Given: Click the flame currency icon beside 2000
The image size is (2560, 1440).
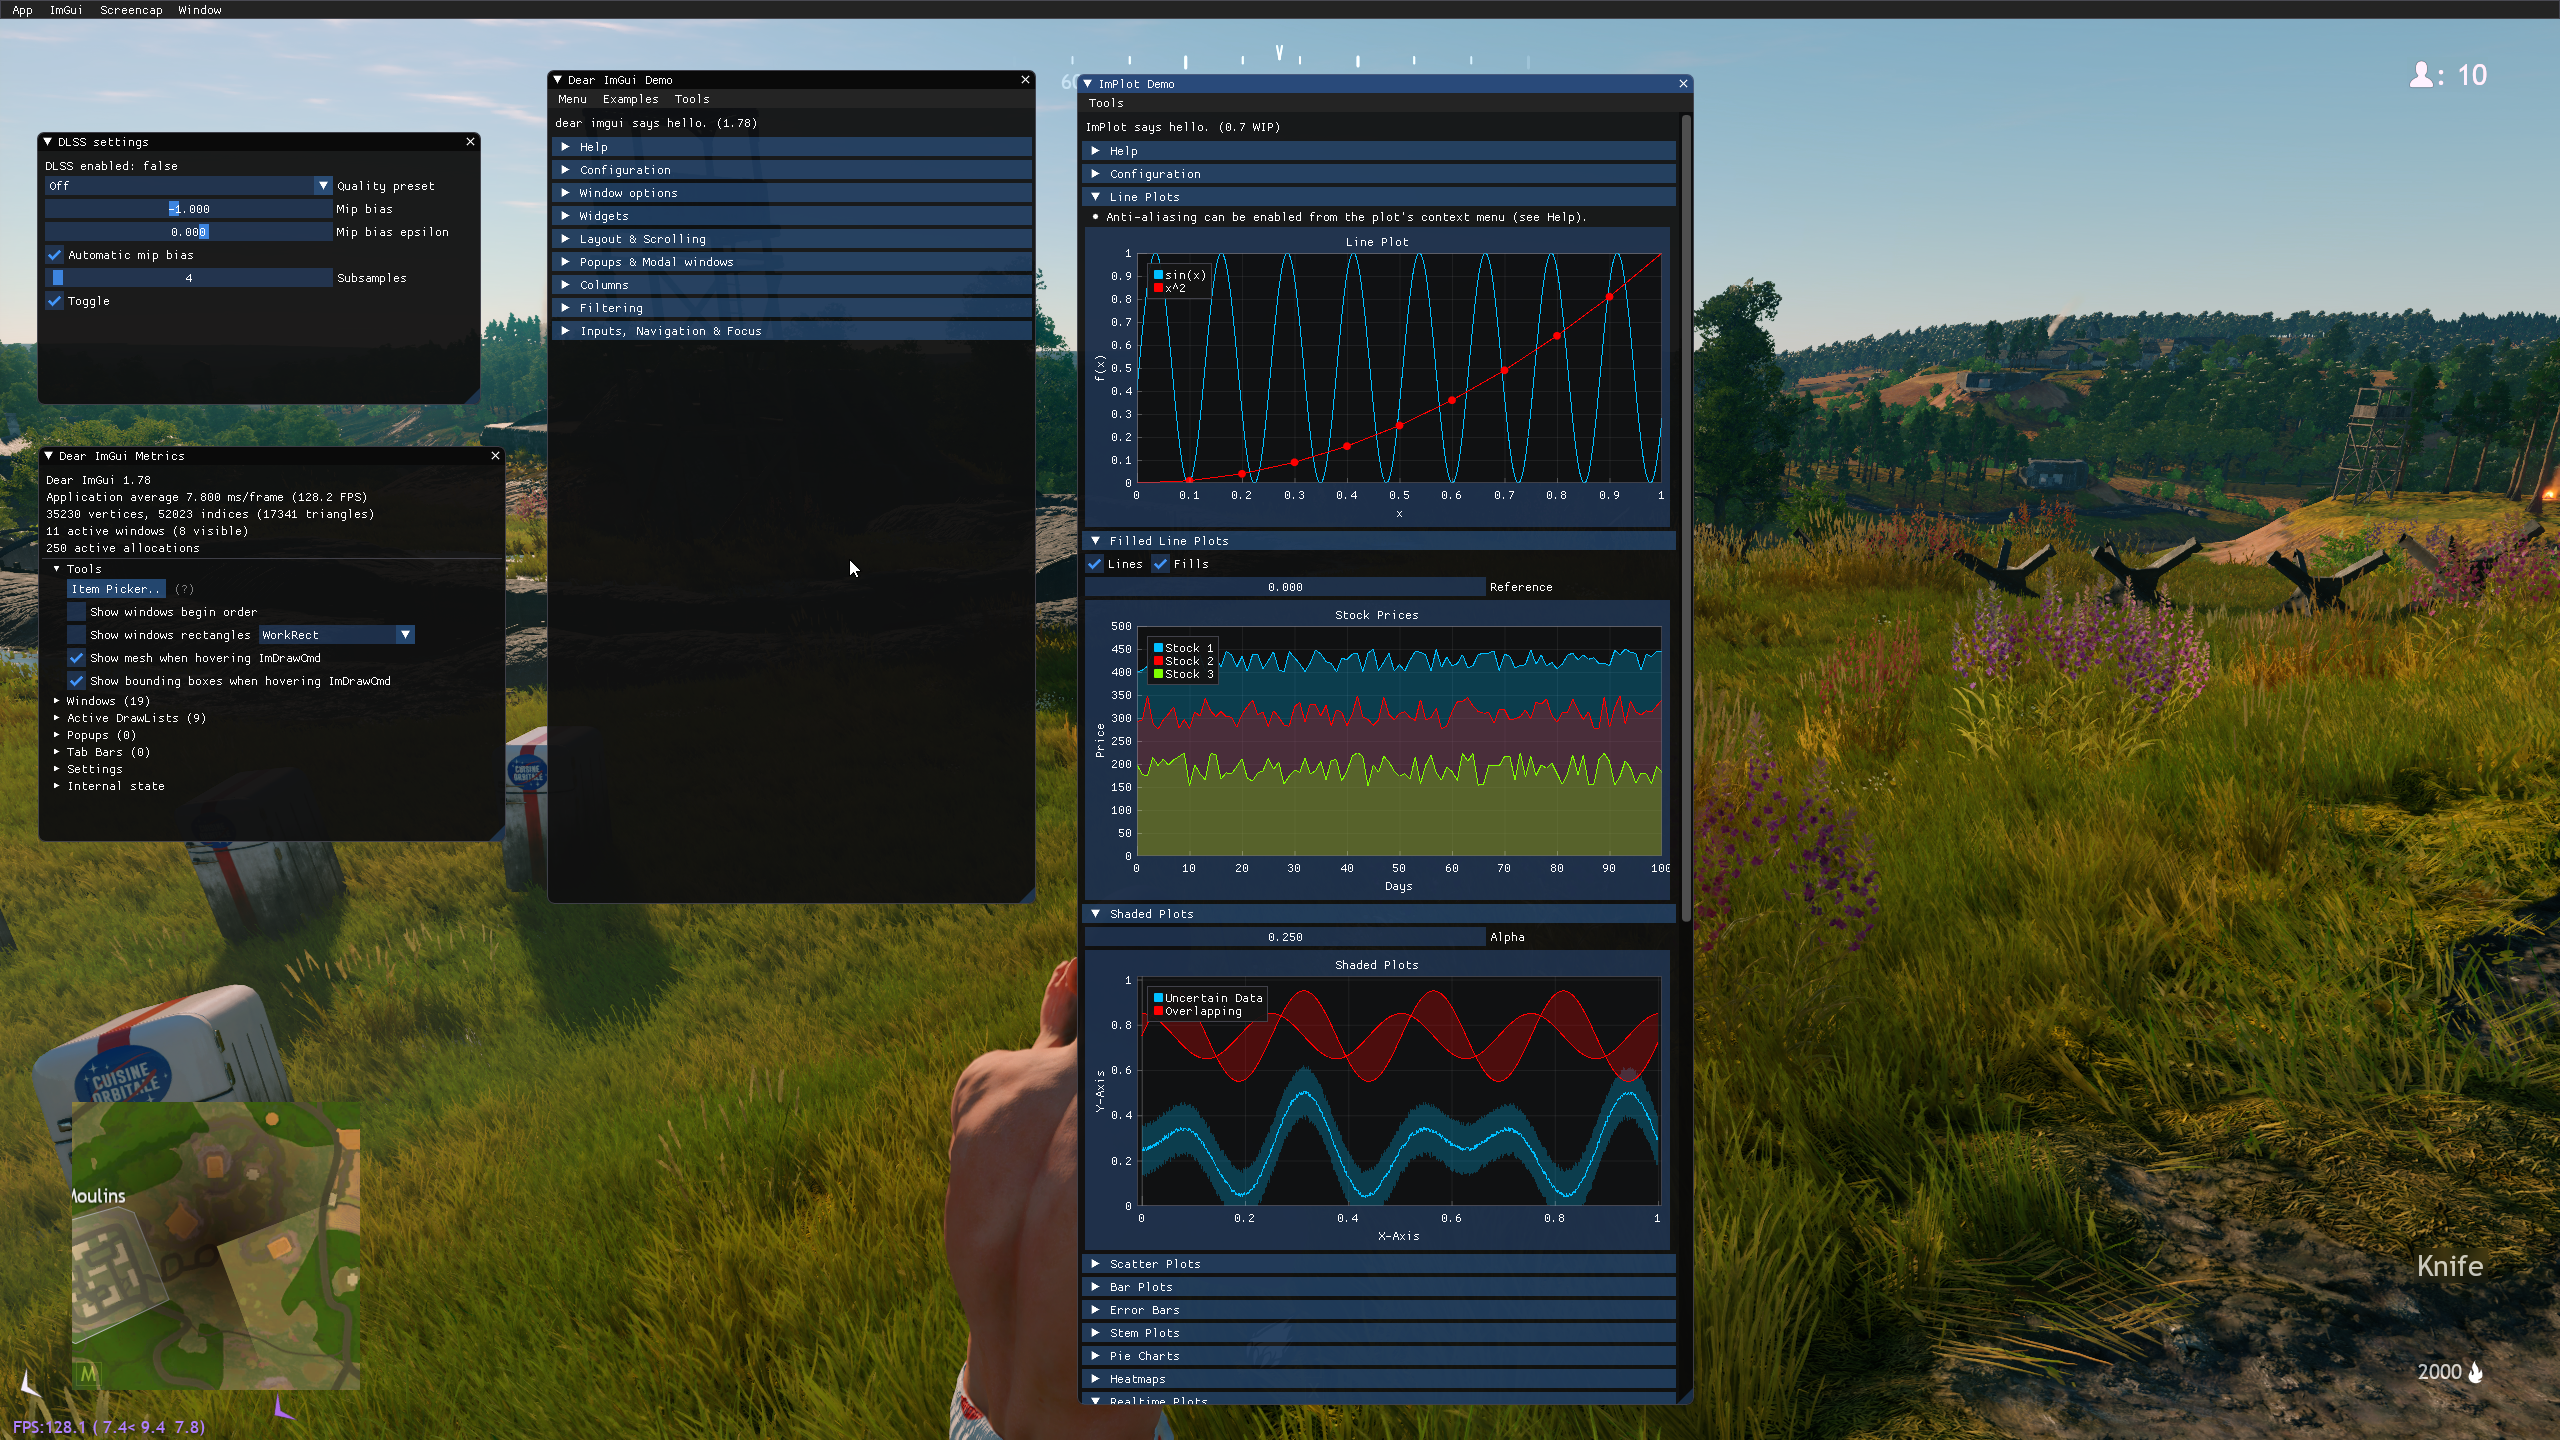Looking at the screenshot, I should click(x=2476, y=1372).
